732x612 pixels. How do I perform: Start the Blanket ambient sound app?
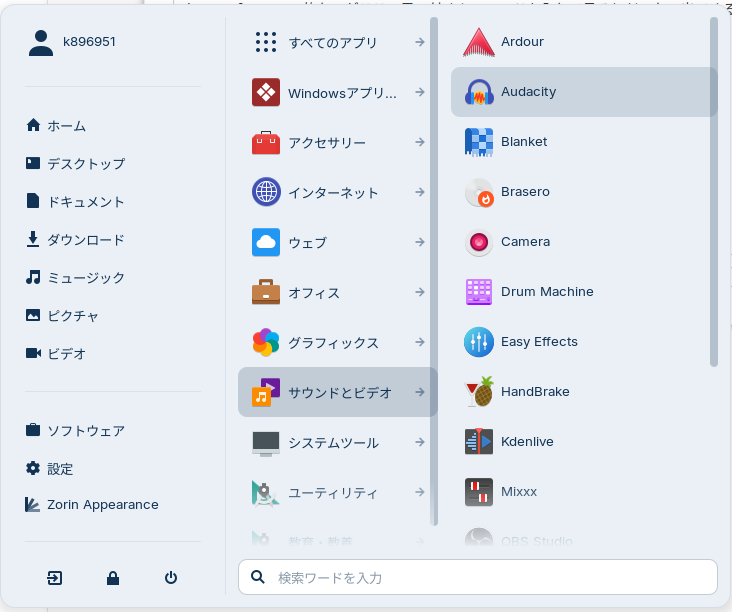(523, 142)
